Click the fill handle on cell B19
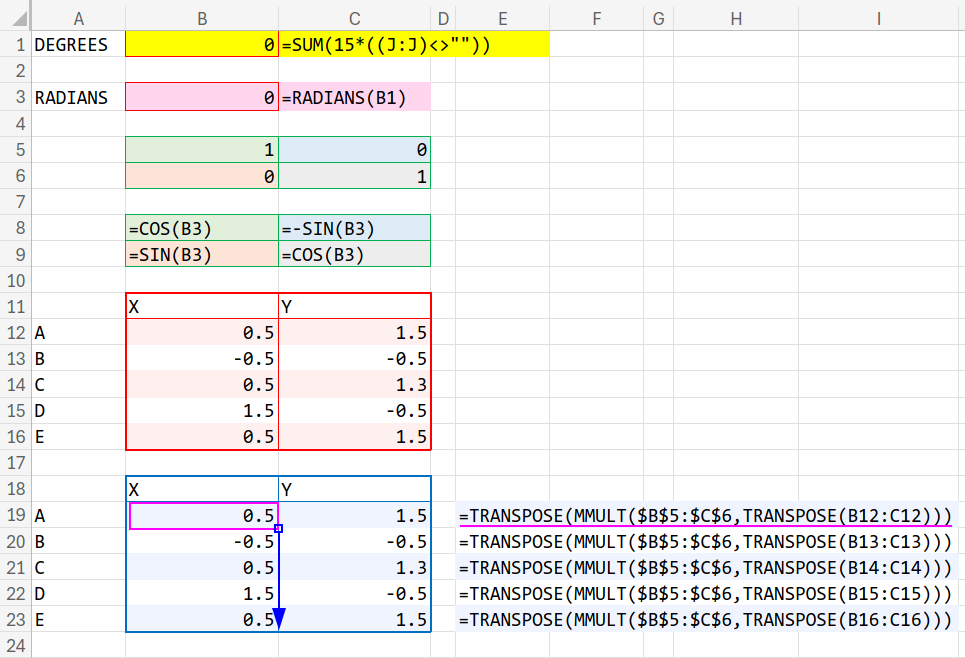 pos(279,528)
